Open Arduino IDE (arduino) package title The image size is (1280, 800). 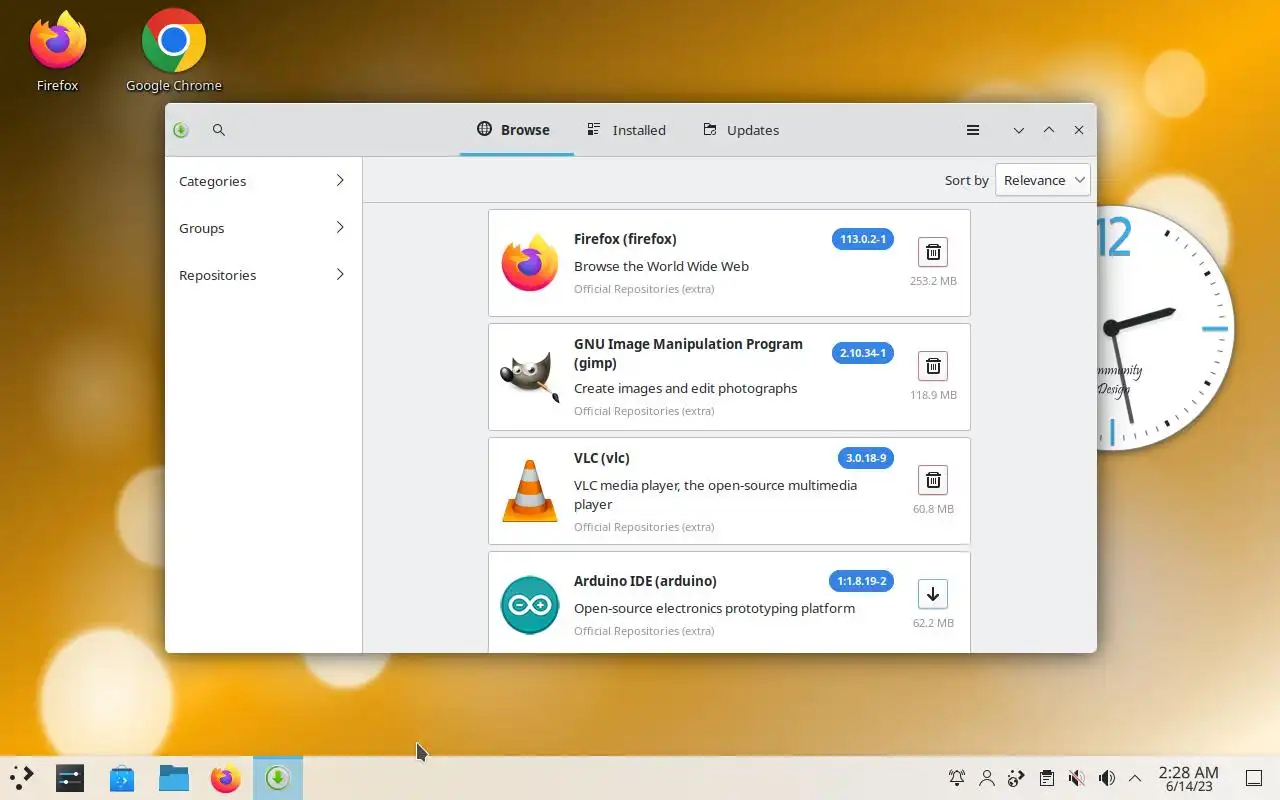(645, 581)
